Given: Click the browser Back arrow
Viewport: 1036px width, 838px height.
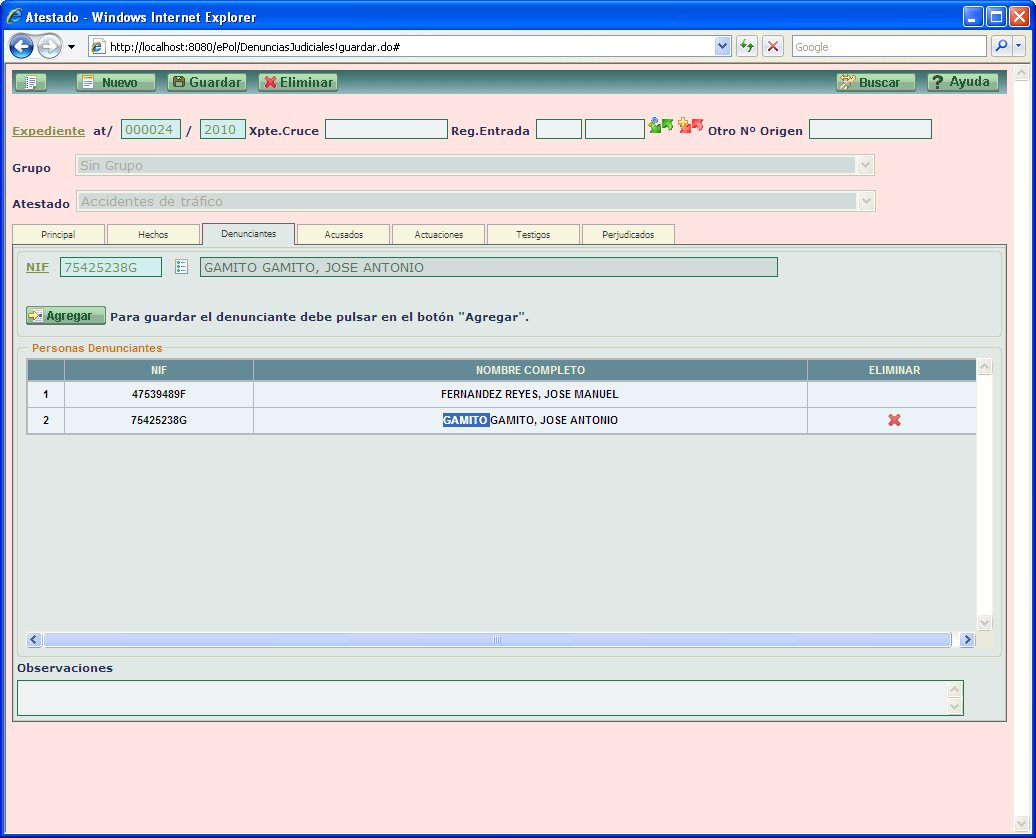Looking at the screenshot, I should tap(22, 47).
